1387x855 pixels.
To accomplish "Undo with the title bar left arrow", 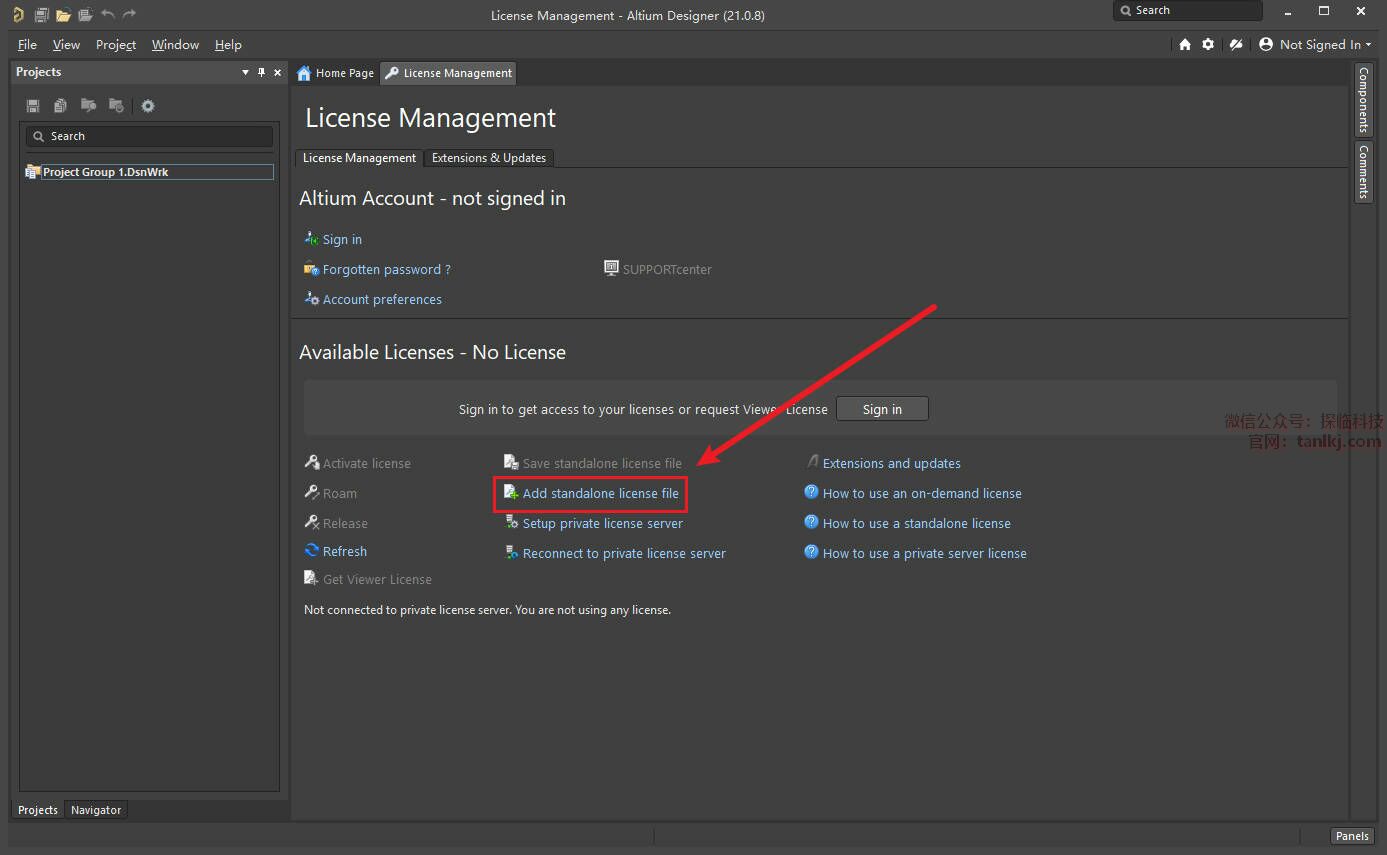I will (108, 14).
